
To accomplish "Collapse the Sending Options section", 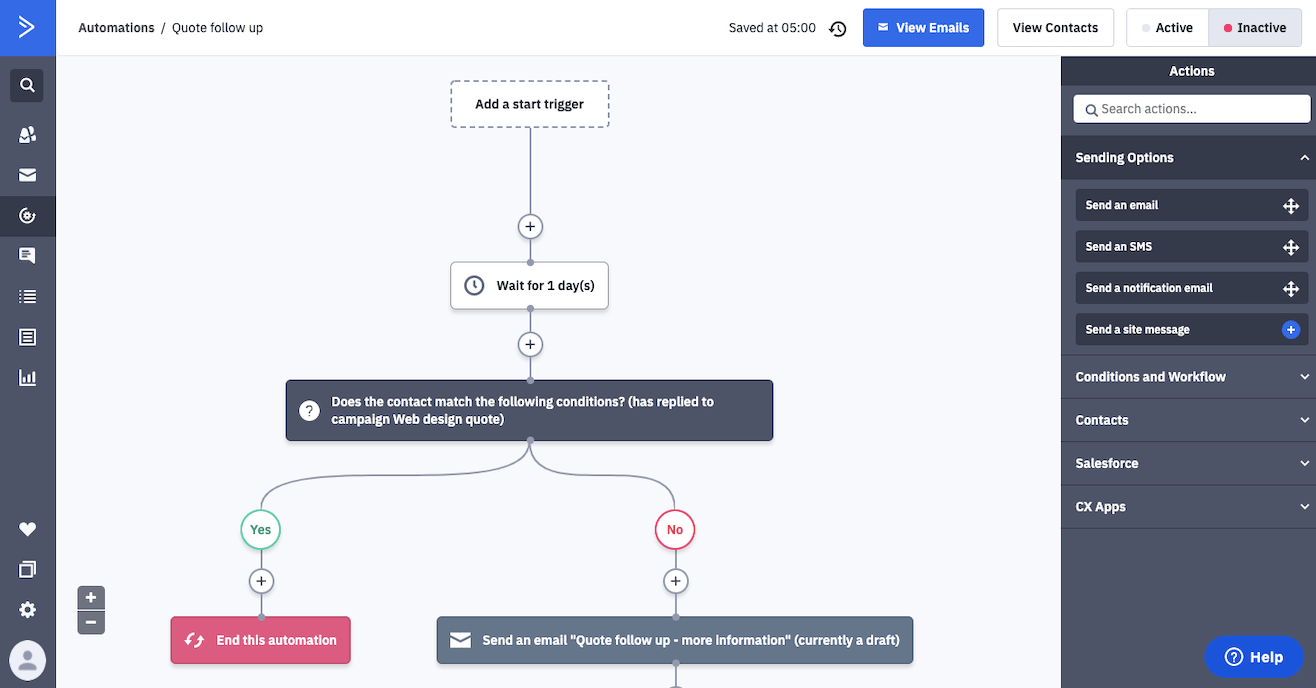I will click(x=1303, y=157).
